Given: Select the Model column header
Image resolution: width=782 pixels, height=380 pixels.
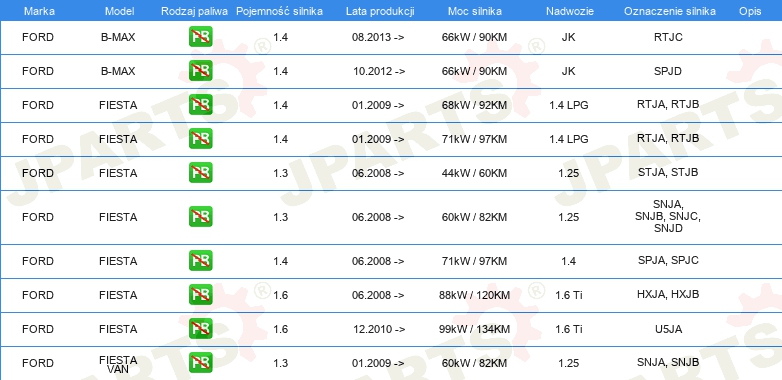Looking at the screenshot, I should pyautogui.click(x=119, y=11).
